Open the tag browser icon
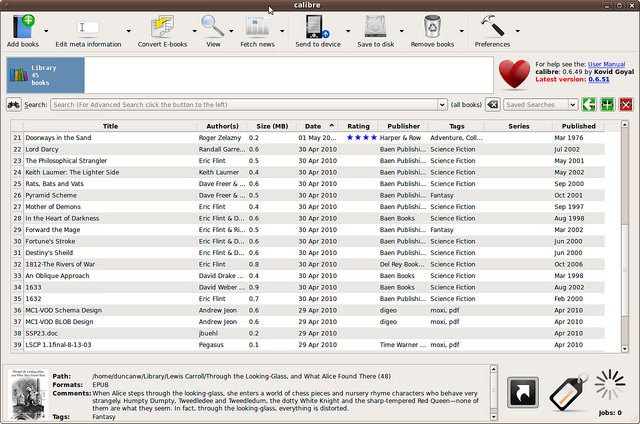 (x=568, y=392)
